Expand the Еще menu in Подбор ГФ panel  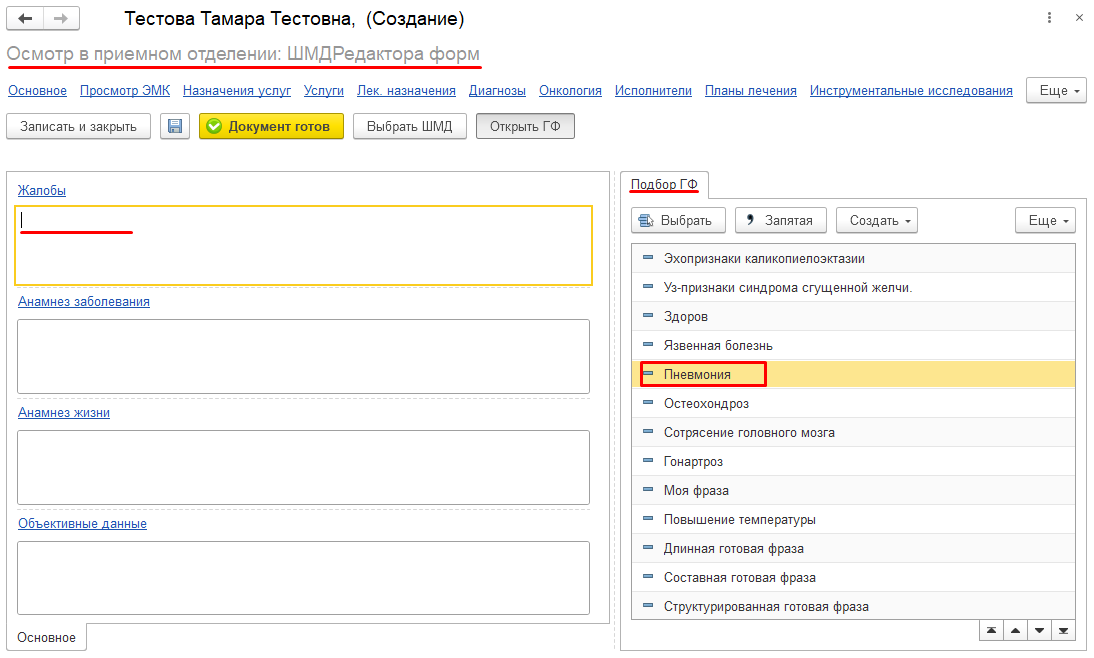click(1045, 220)
